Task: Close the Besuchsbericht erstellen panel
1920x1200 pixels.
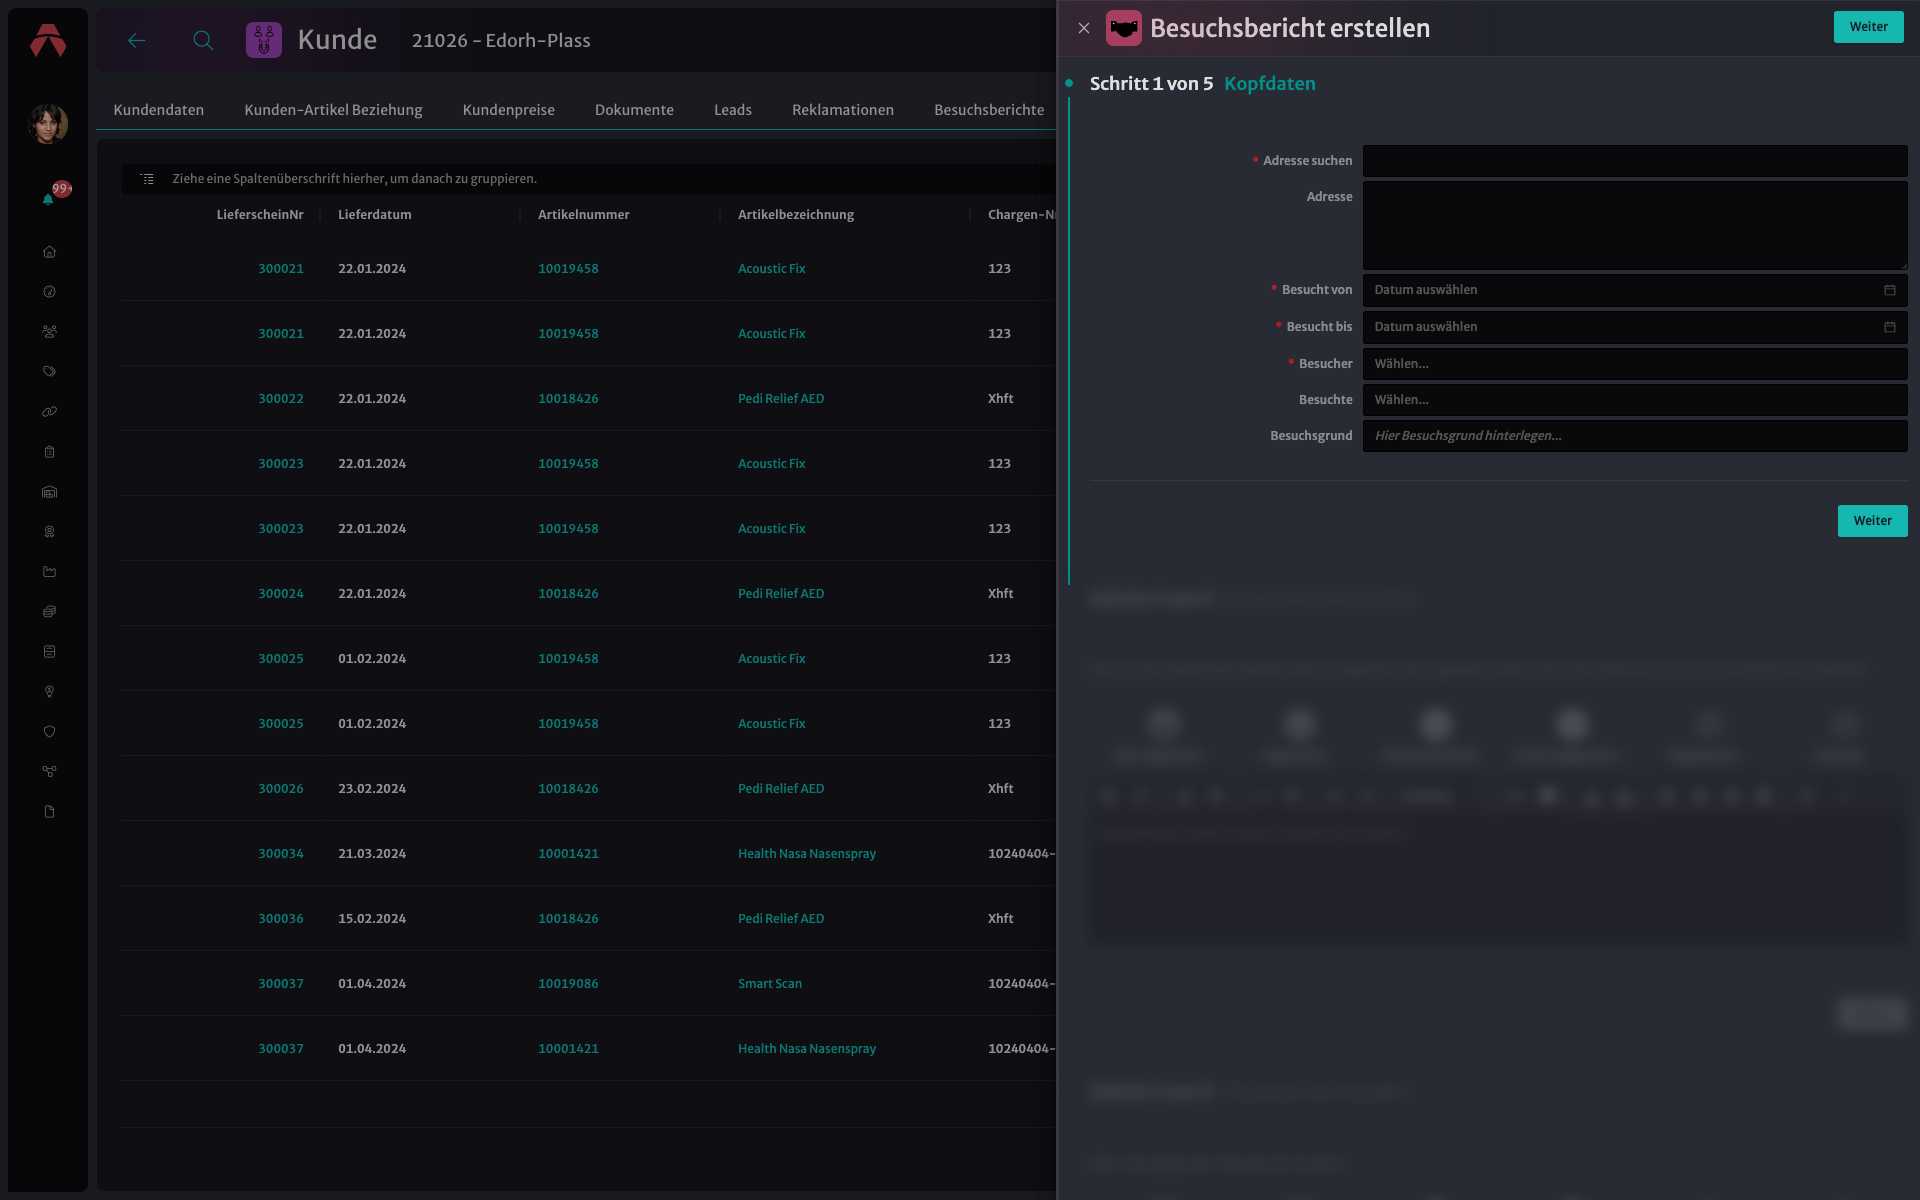Action: coord(1084,28)
